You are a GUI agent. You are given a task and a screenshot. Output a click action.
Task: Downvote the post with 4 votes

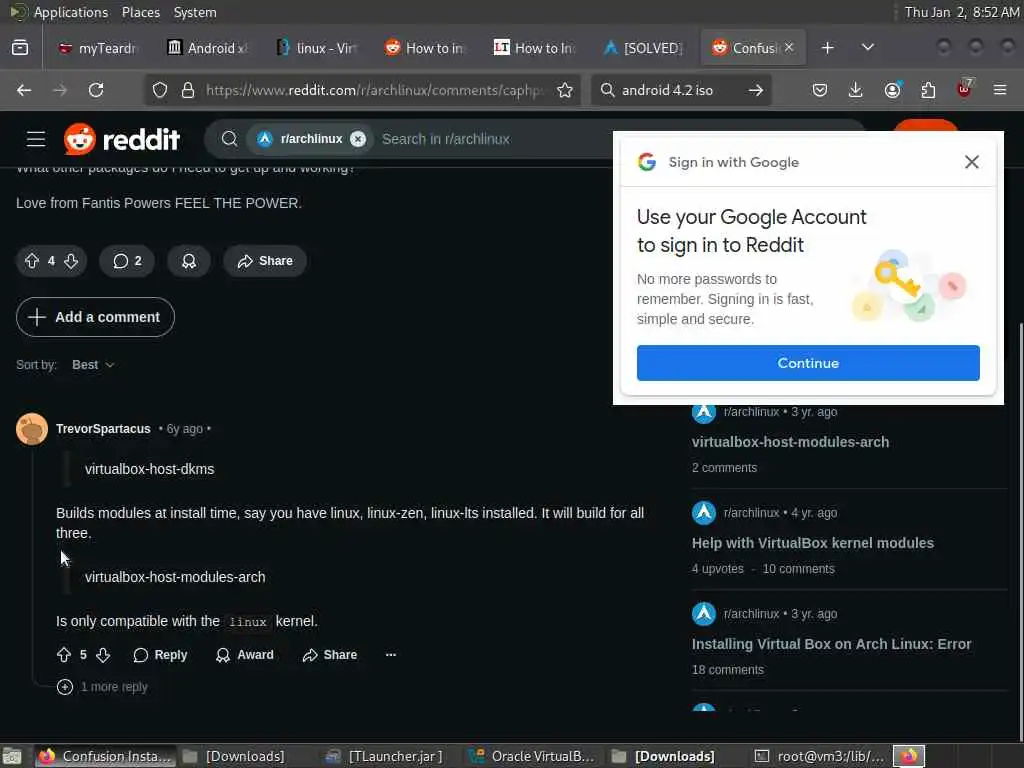click(71, 261)
